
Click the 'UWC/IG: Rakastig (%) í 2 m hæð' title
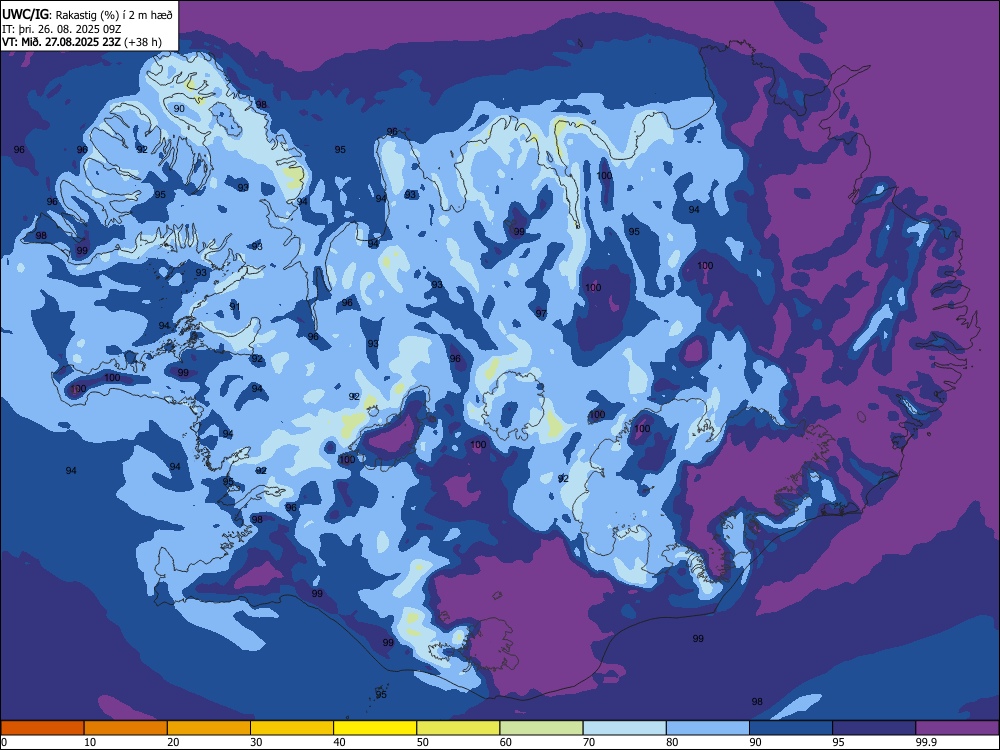pos(87,15)
